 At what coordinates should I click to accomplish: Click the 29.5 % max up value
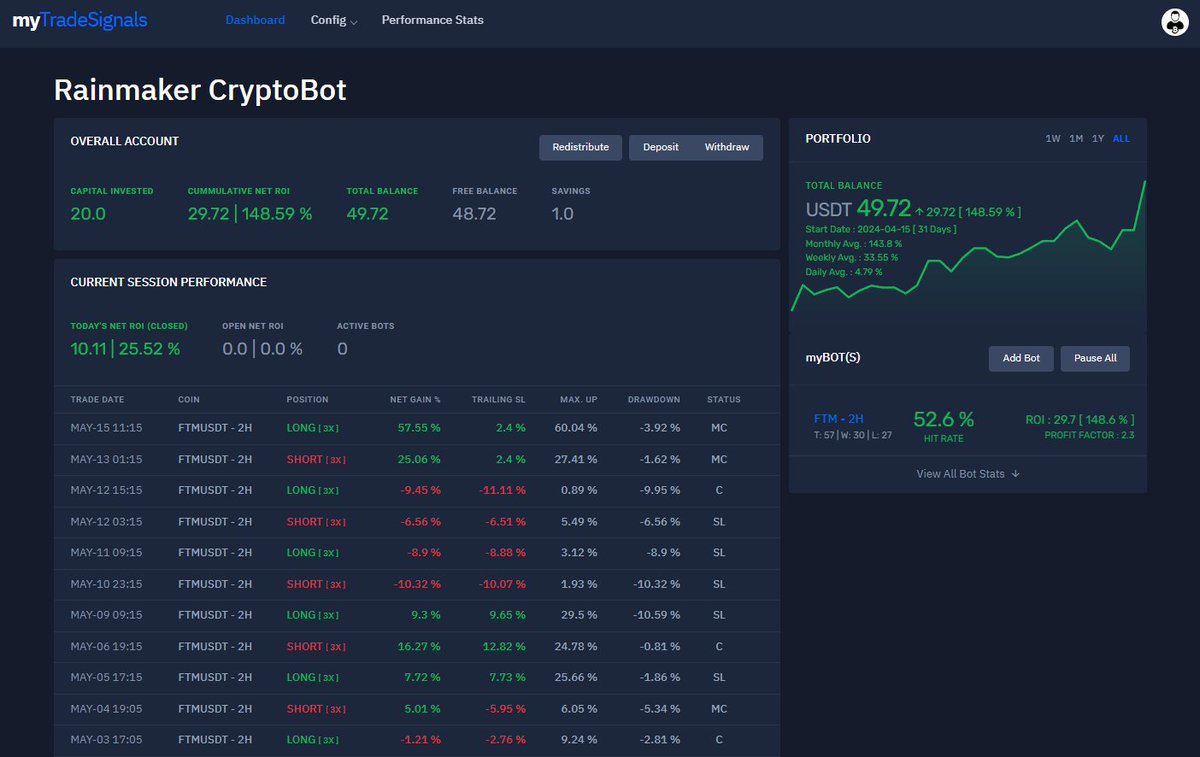(580, 615)
